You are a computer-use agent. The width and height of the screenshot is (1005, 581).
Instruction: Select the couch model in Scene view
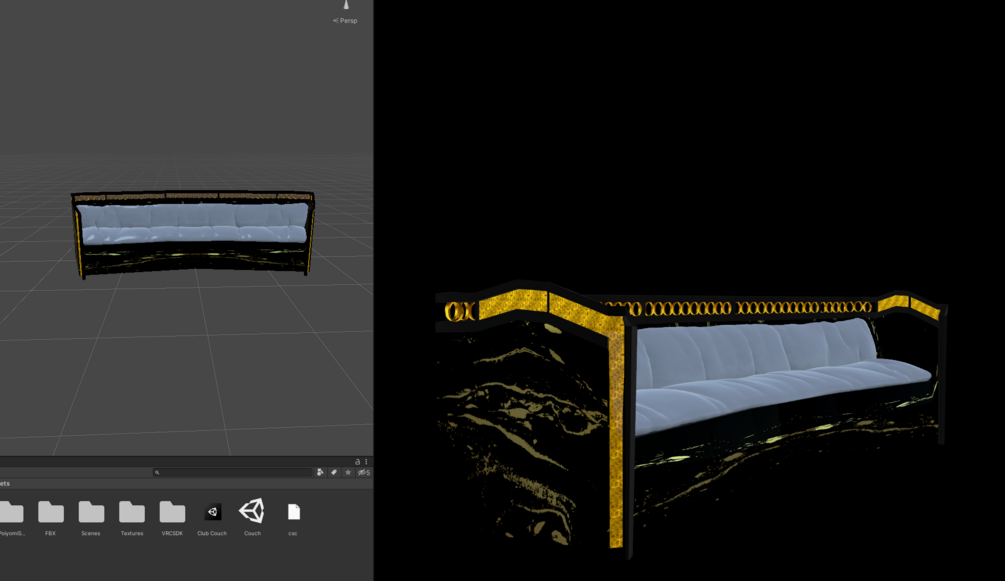click(192, 234)
